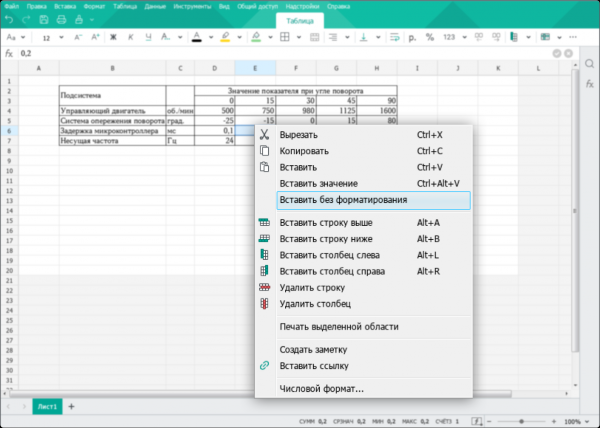The width and height of the screenshot is (600, 428).
Task: Click the 'Вставить строку выше' row icon
Action: [x=265, y=223]
